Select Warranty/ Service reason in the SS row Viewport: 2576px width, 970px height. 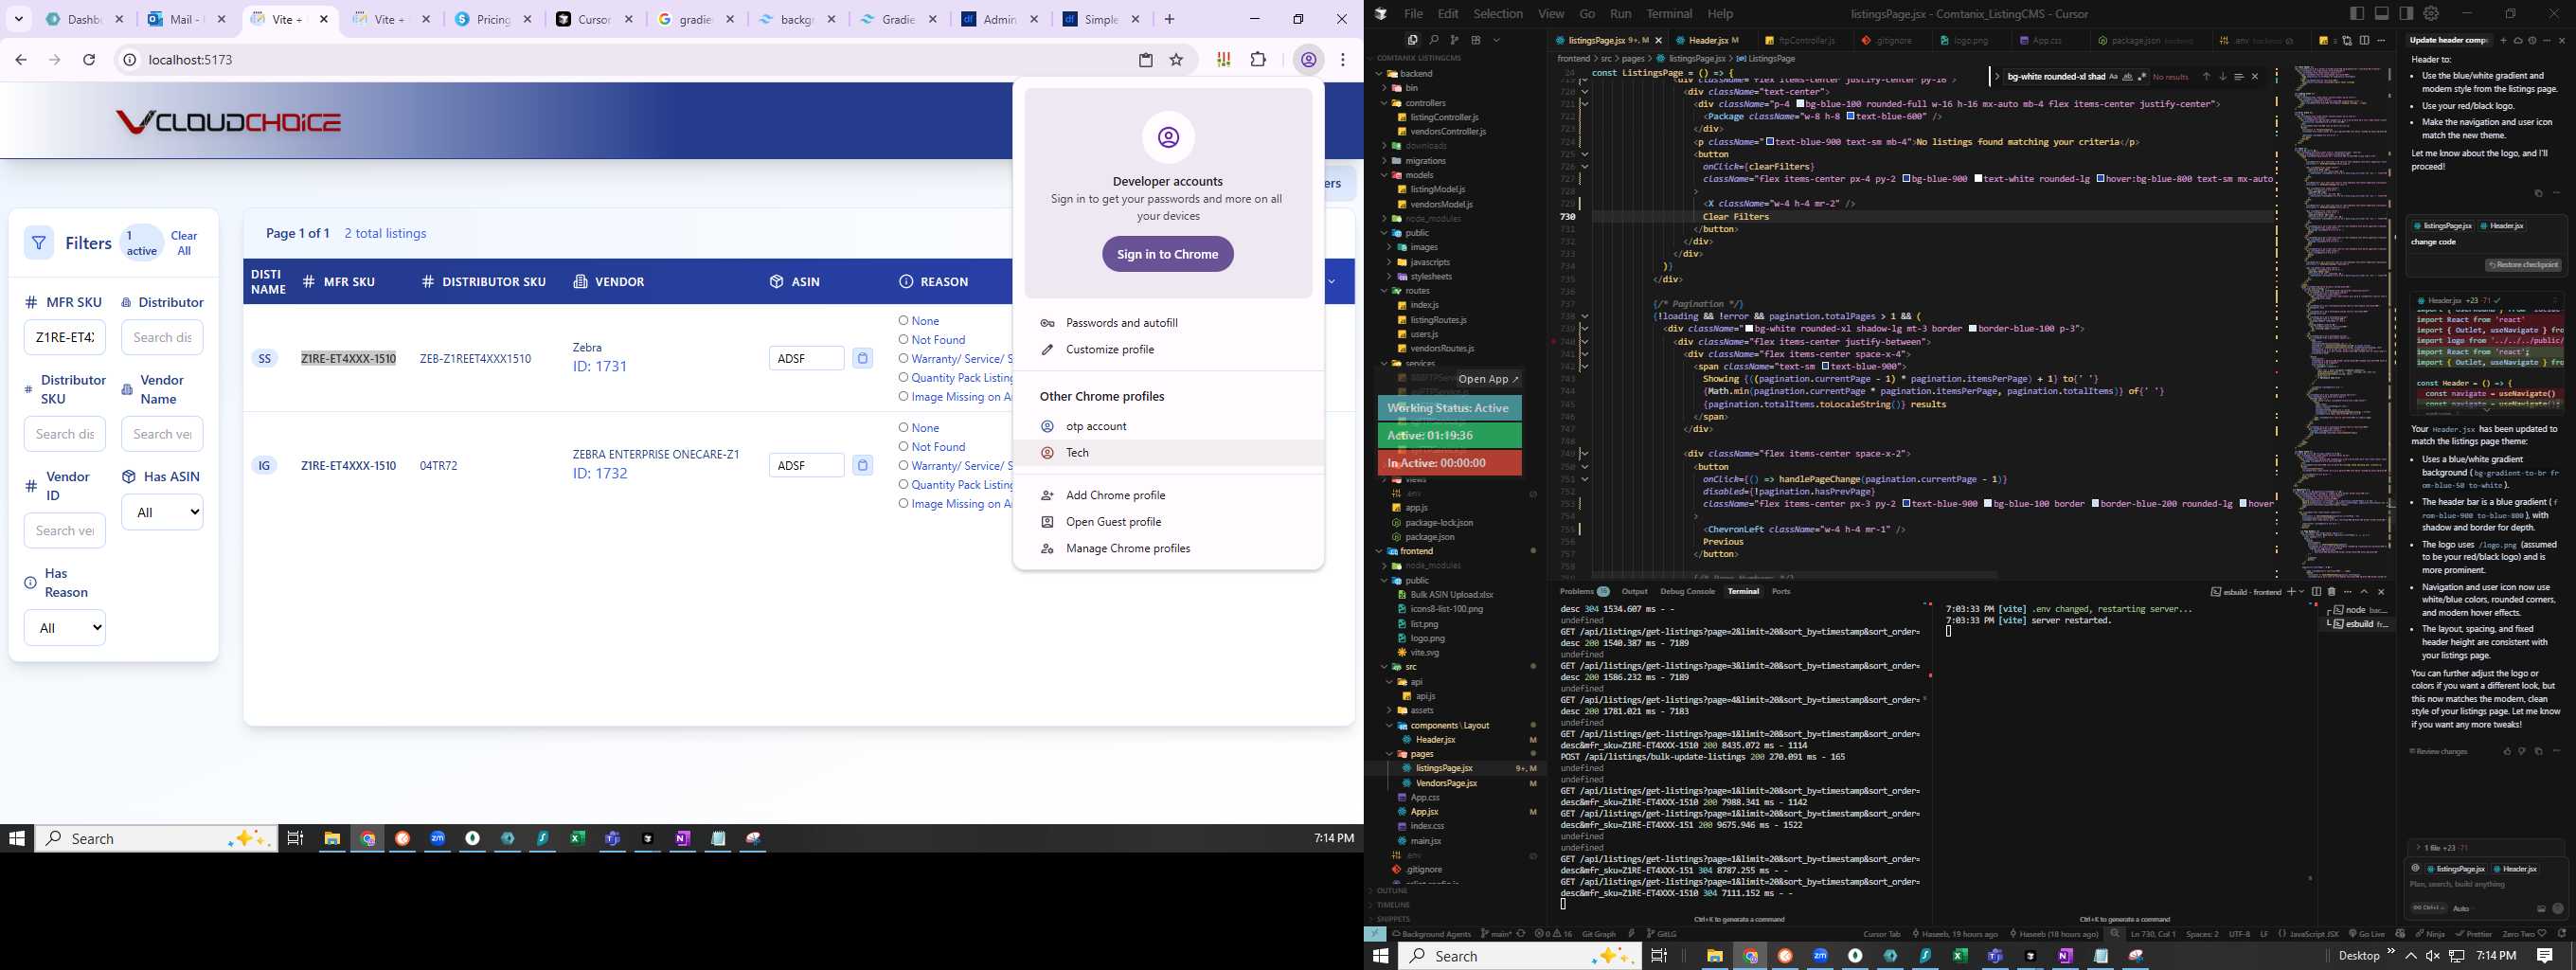coord(903,358)
